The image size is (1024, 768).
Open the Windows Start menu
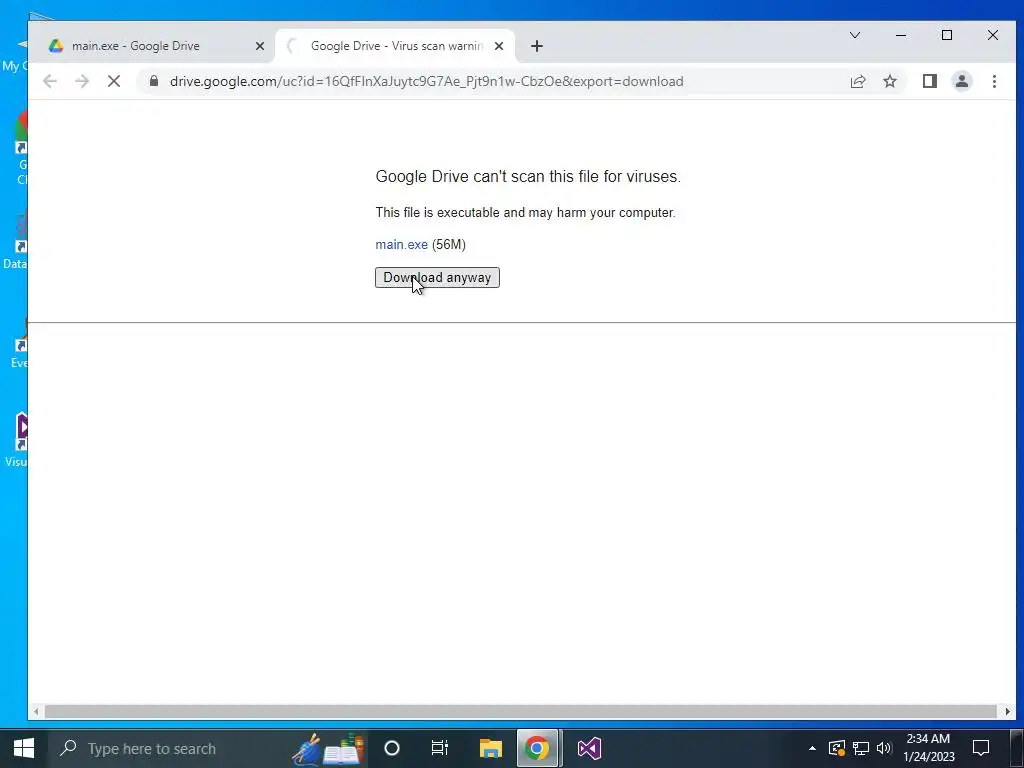pyautogui.click(x=24, y=748)
